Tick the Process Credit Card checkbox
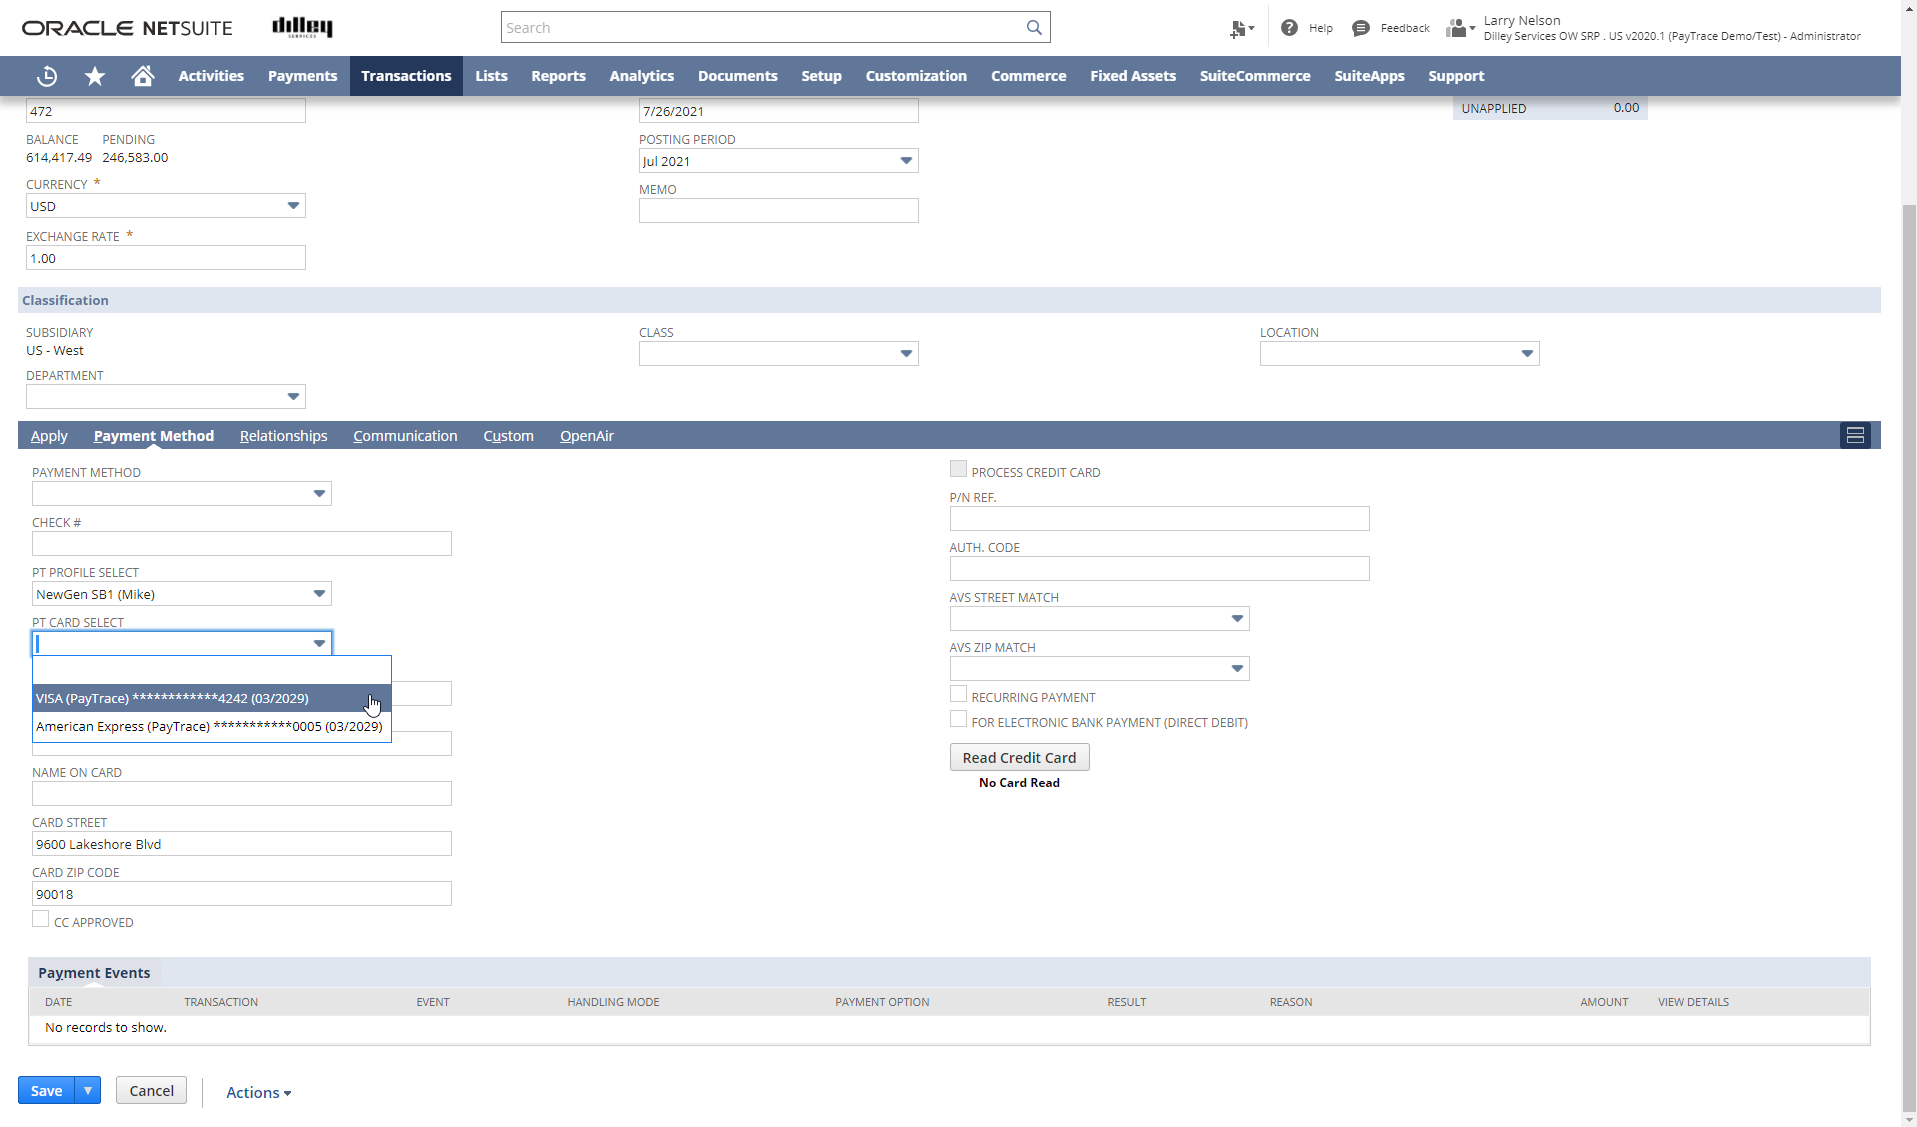1917x1127 pixels. (x=958, y=469)
